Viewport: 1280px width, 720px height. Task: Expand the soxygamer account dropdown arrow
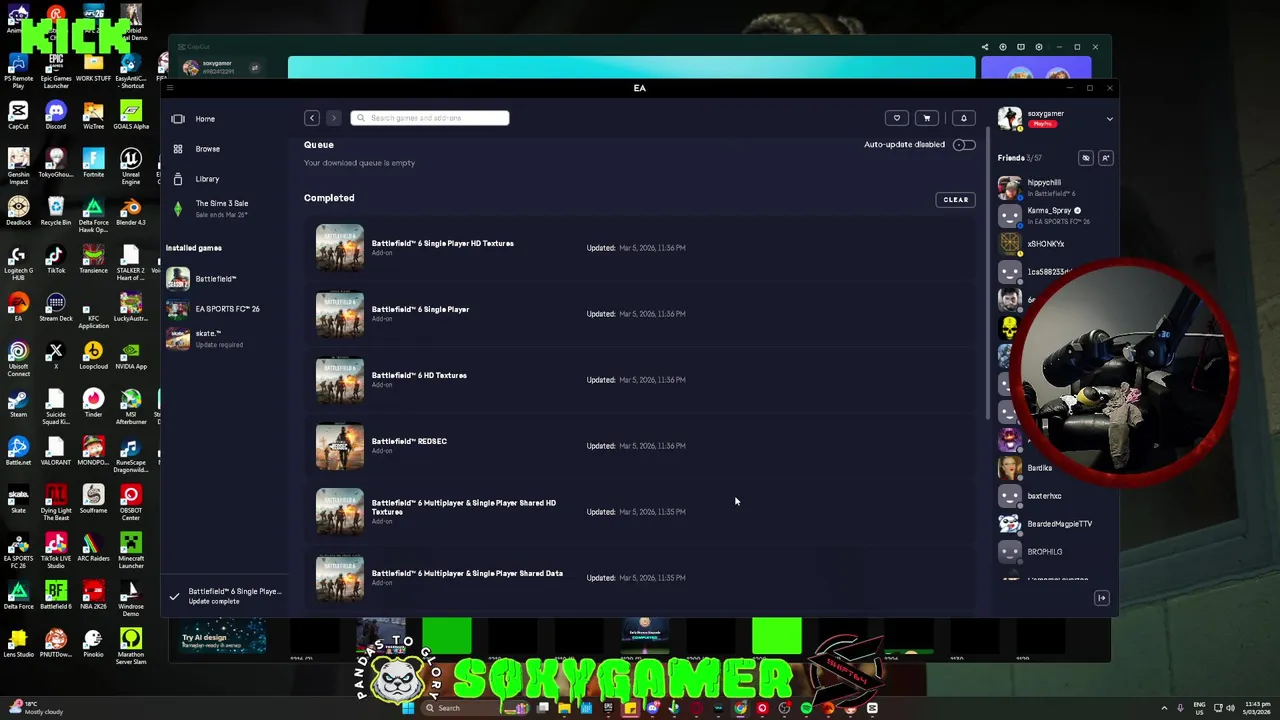click(1109, 119)
